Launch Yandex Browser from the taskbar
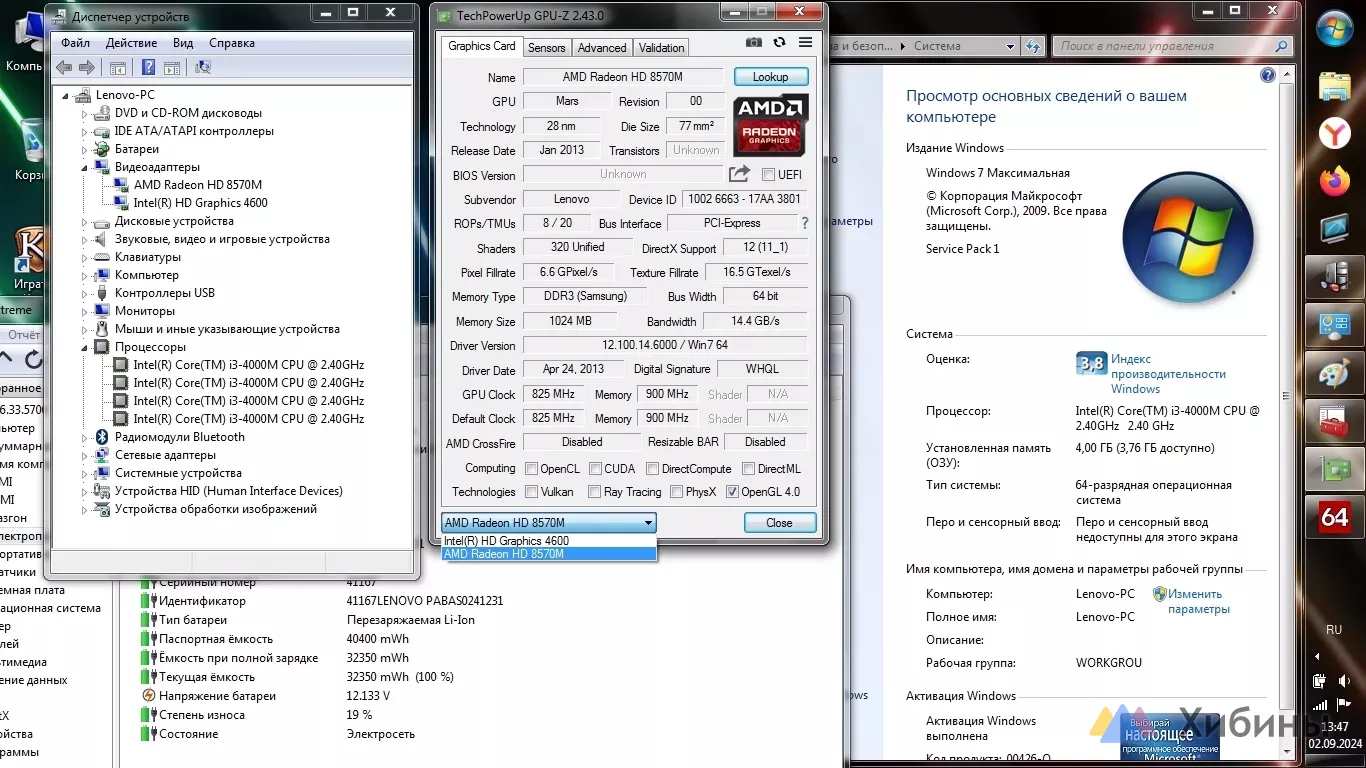Image resolution: width=1366 pixels, height=768 pixels. (x=1335, y=133)
